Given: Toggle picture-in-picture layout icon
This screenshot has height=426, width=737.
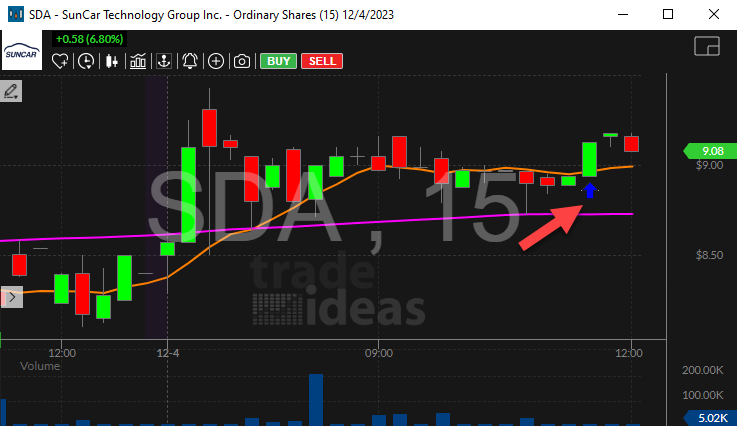Looking at the screenshot, I should pos(707,46).
